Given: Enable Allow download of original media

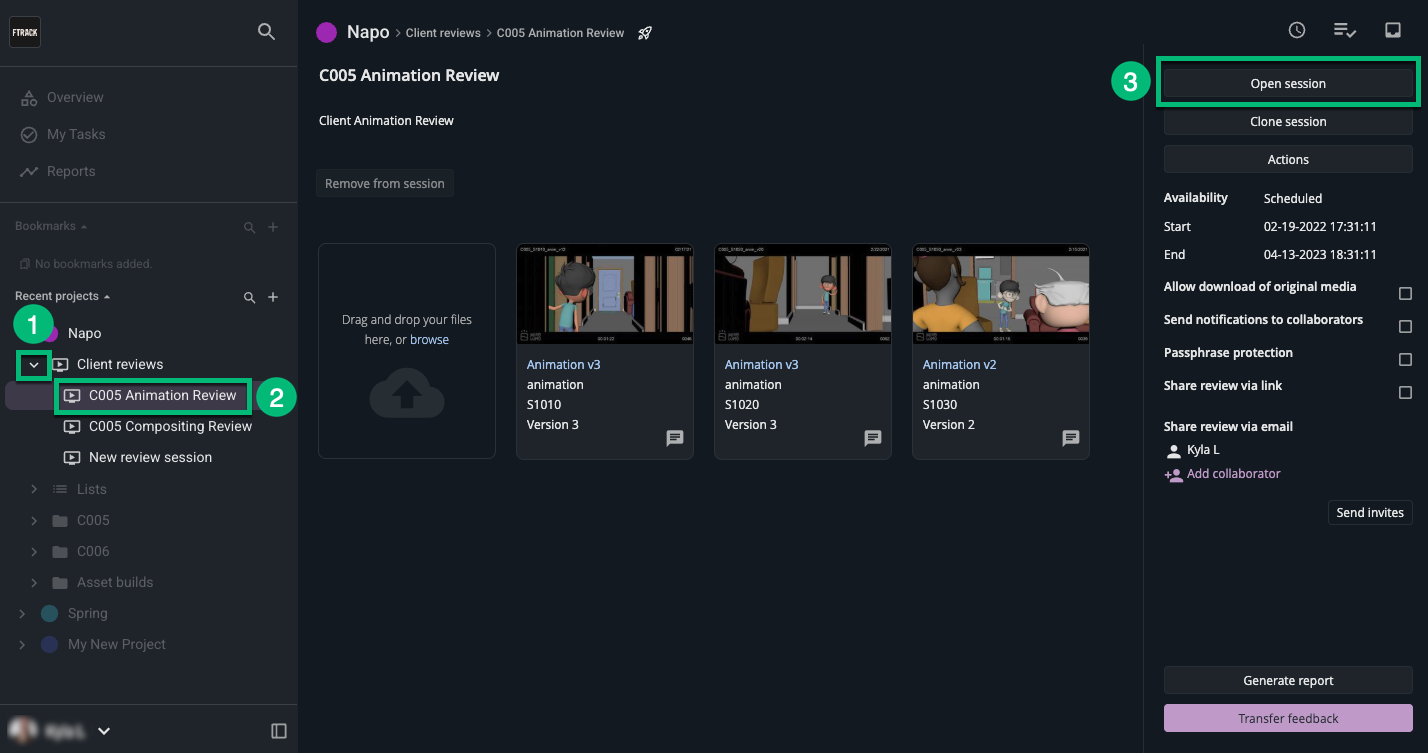Looking at the screenshot, I should 1405,293.
